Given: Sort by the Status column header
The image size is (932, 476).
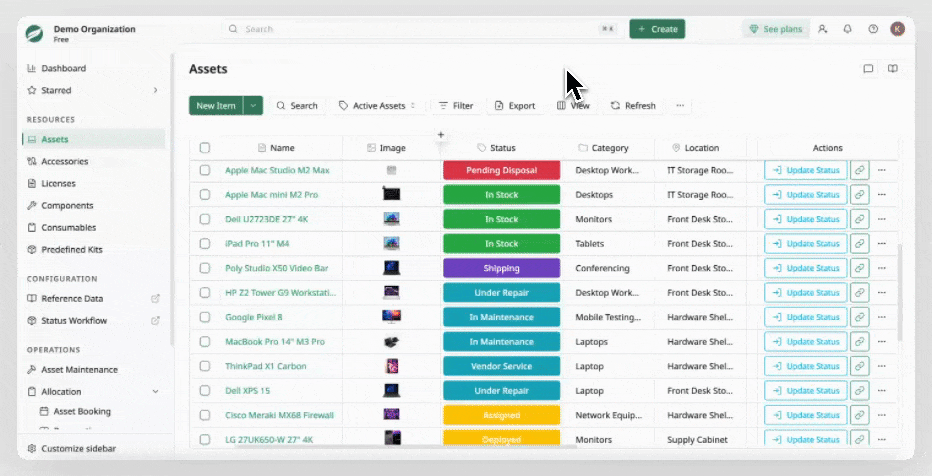Looking at the screenshot, I should pyautogui.click(x=496, y=148).
